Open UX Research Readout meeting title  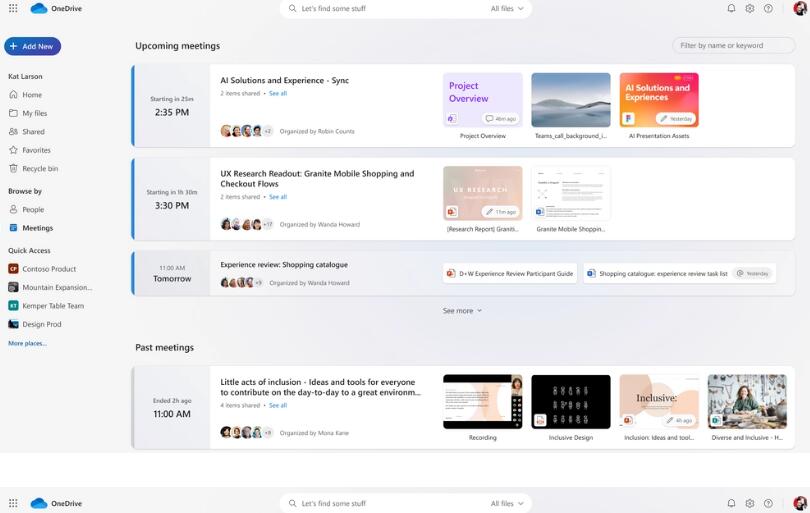click(x=317, y=179)
